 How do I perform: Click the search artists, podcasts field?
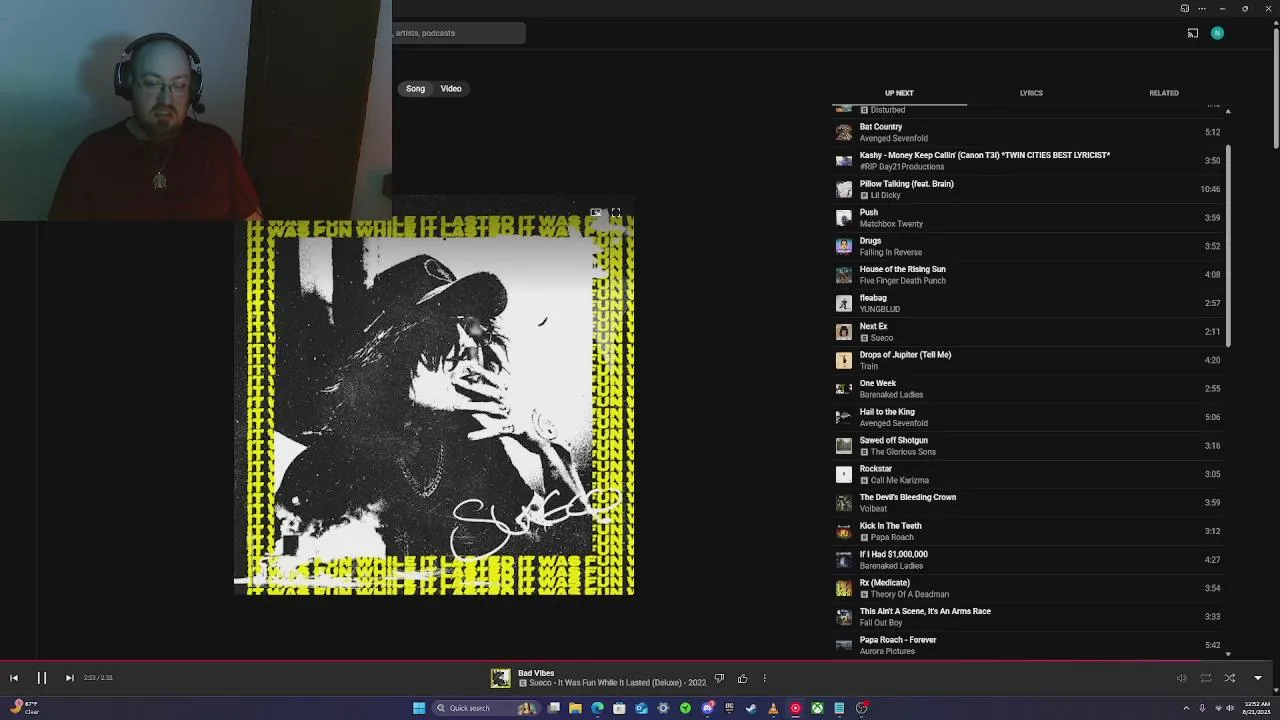[458, 33]
